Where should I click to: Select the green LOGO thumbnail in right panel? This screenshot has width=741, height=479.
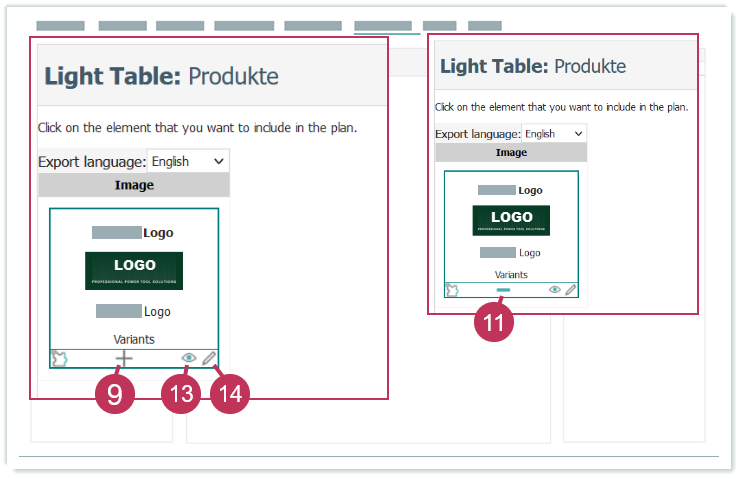(511, 220)
